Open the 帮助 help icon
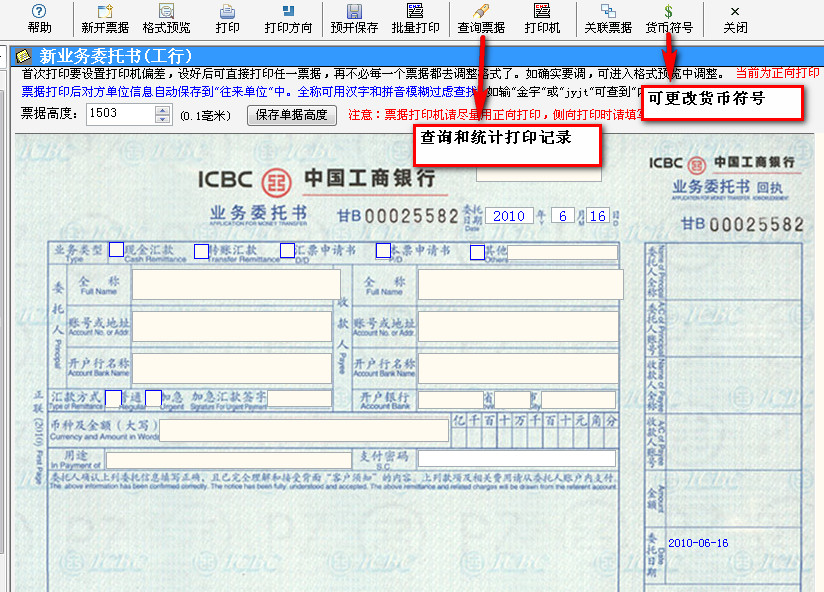824x592 pixels. point(39,19)
